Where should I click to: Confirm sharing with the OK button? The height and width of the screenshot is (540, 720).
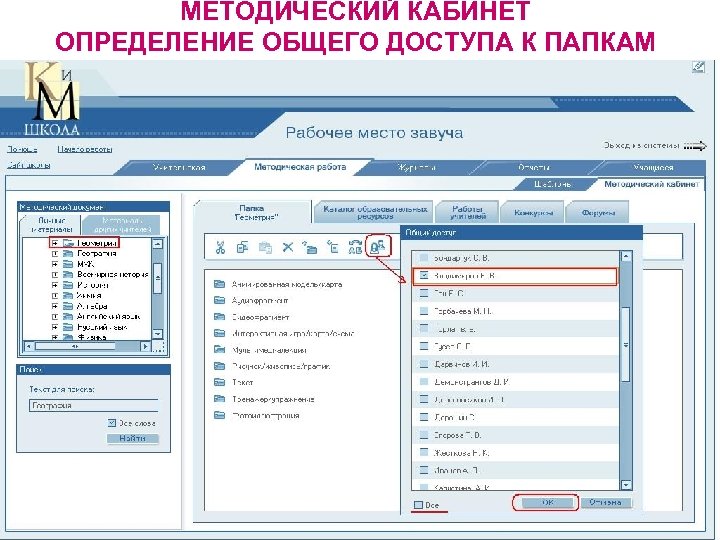[x=547, y=502]
